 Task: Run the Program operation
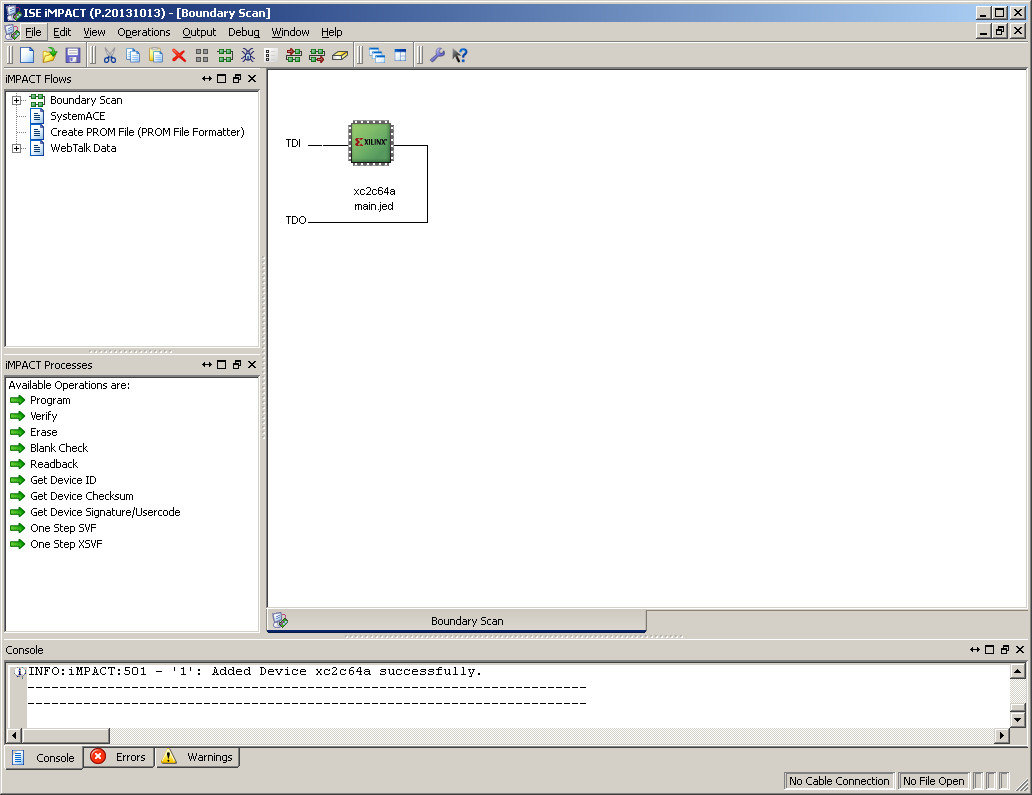click(x=50, y=400)
